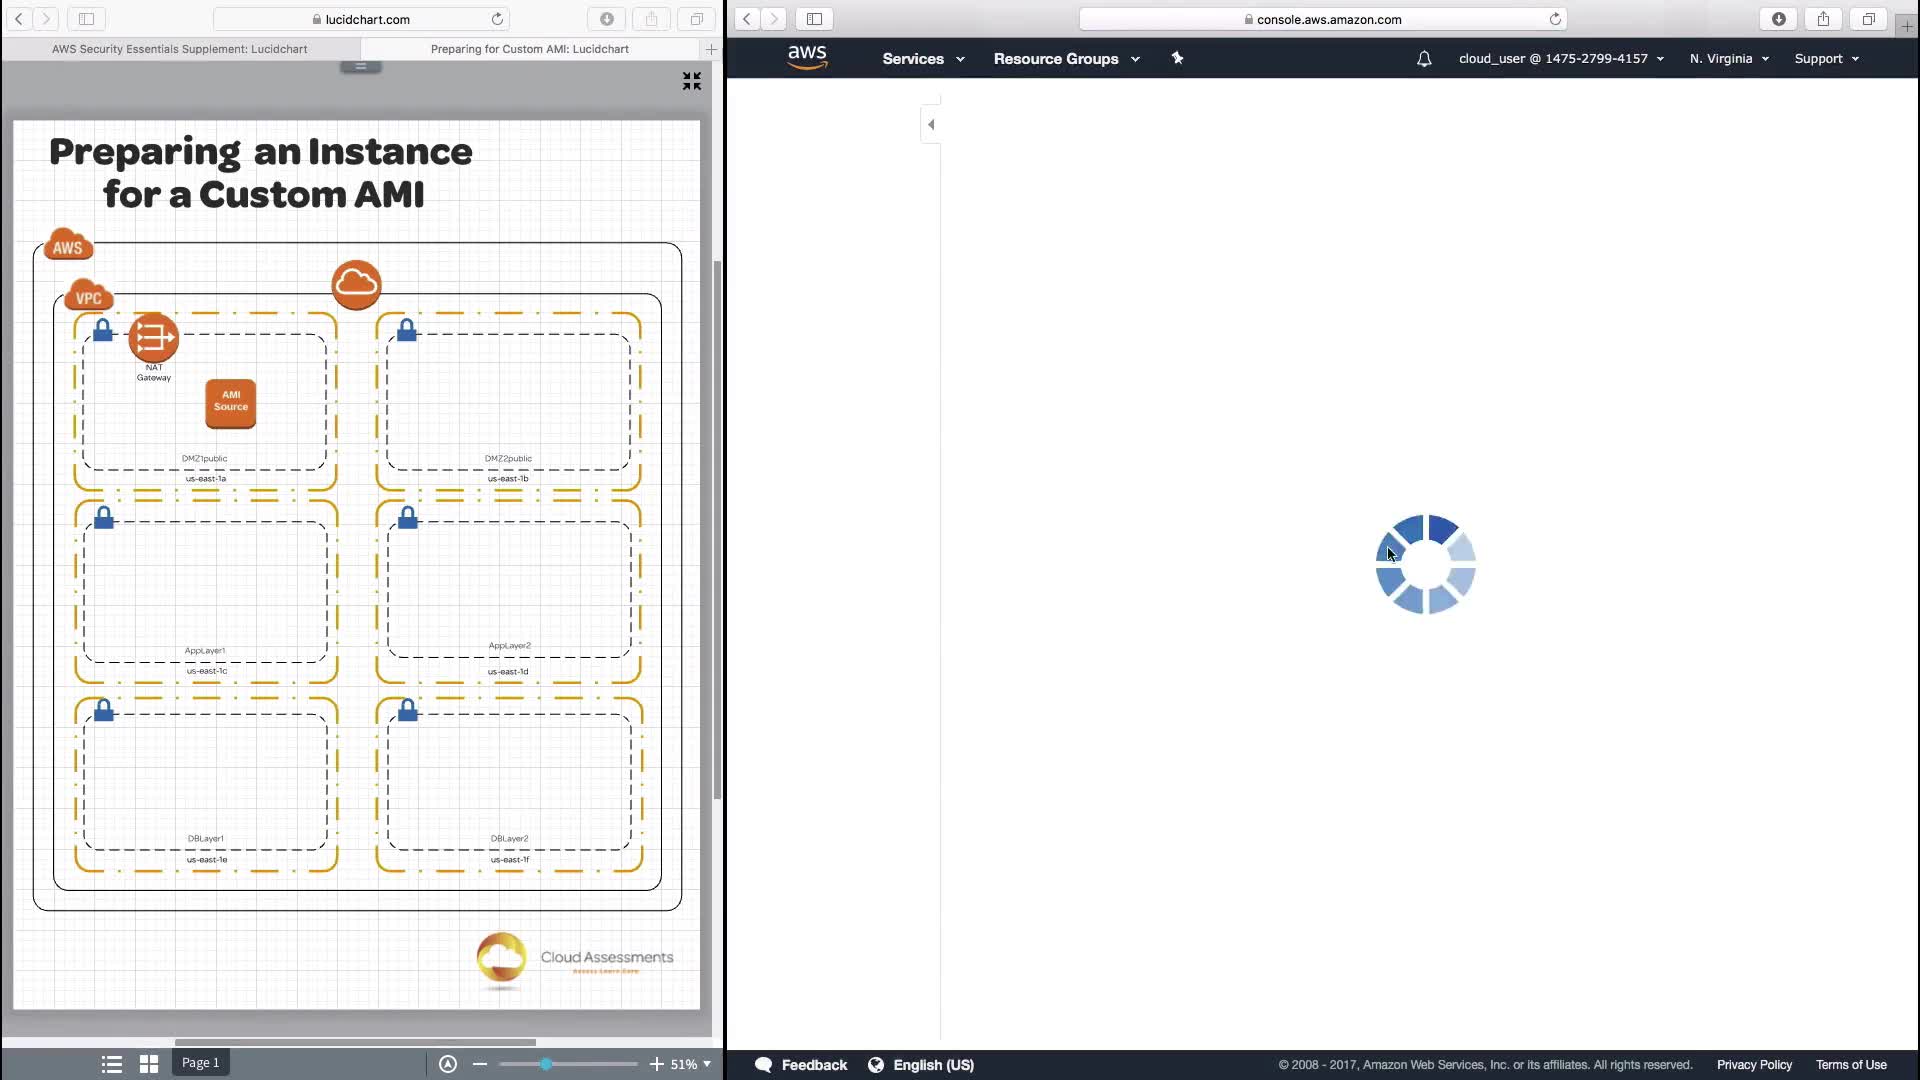Open the cloud_user account menu
This screenshot has height=1080, width=1920.
(x=1560, y=59)
